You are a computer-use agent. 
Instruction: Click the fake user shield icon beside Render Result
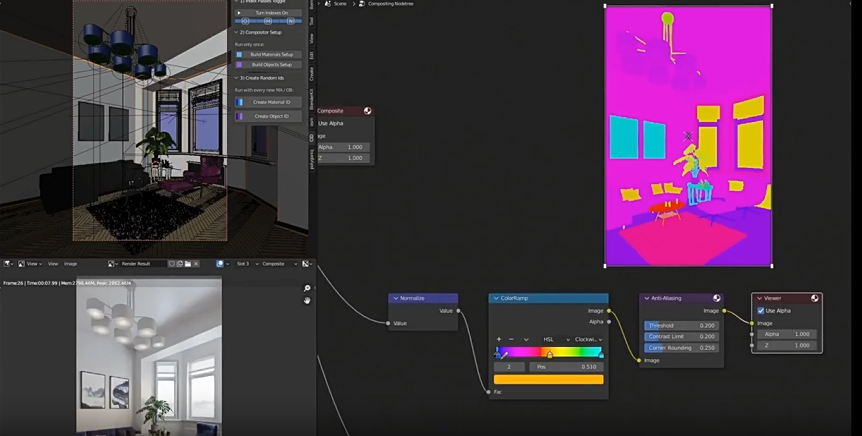172,264
